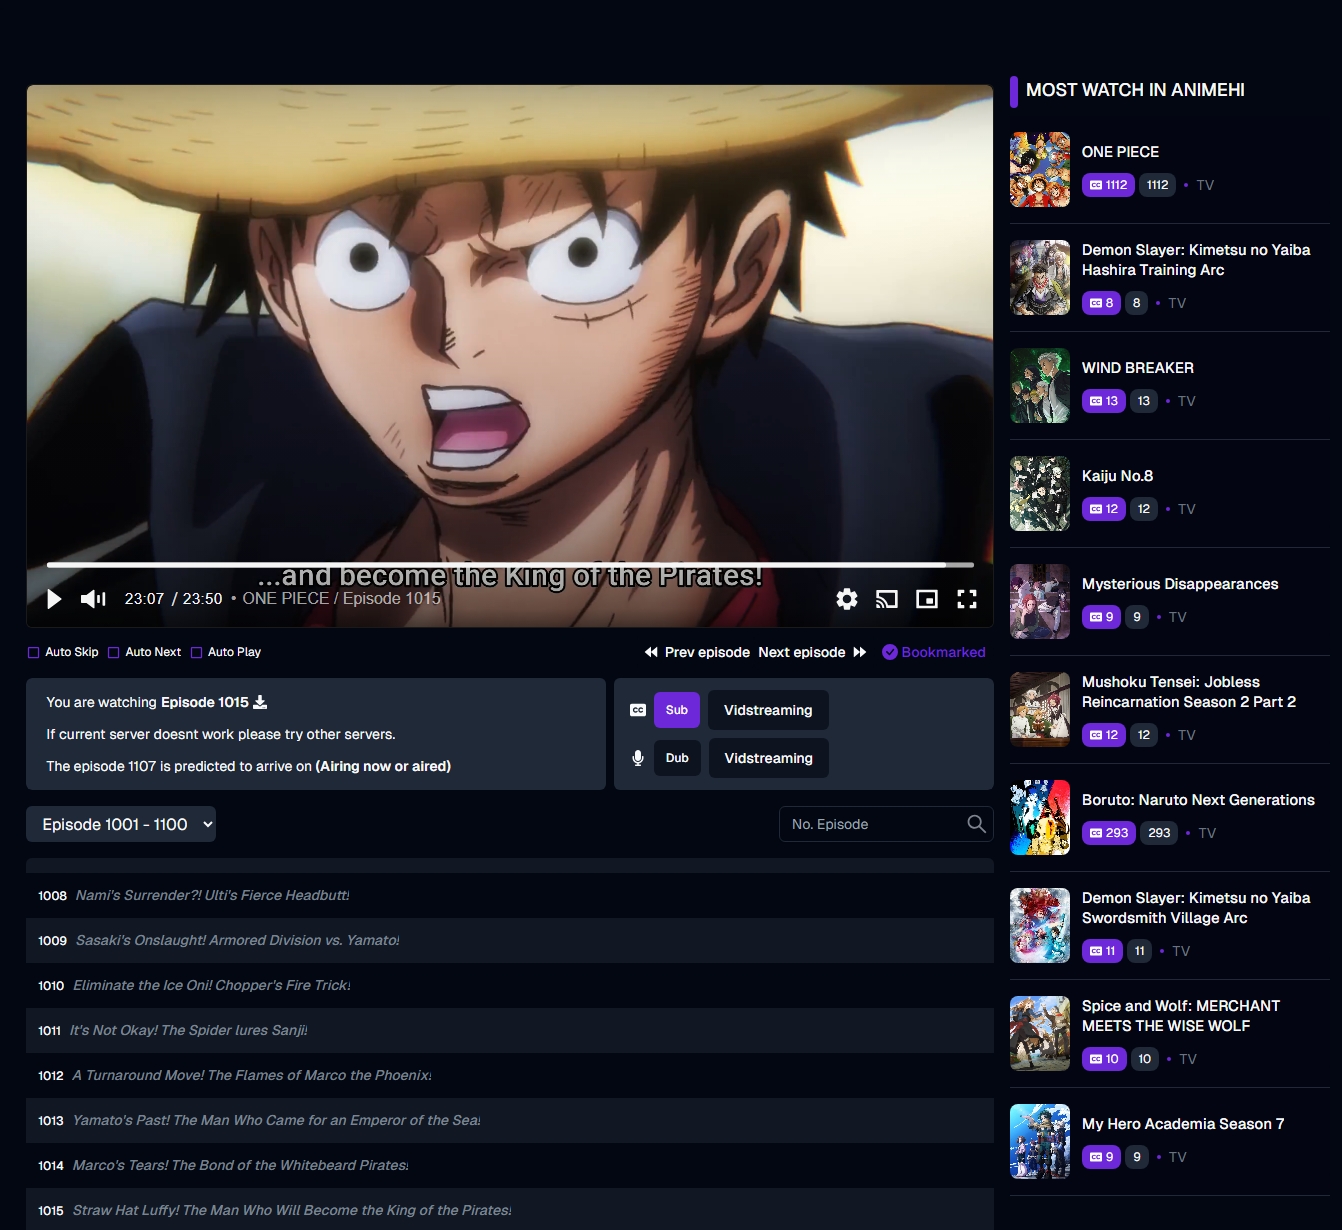The height and width of the screenshot is (1230, 1342).
Task: Open episode 1014 Marco's Tears
Action: click(x=510, y=1165)
